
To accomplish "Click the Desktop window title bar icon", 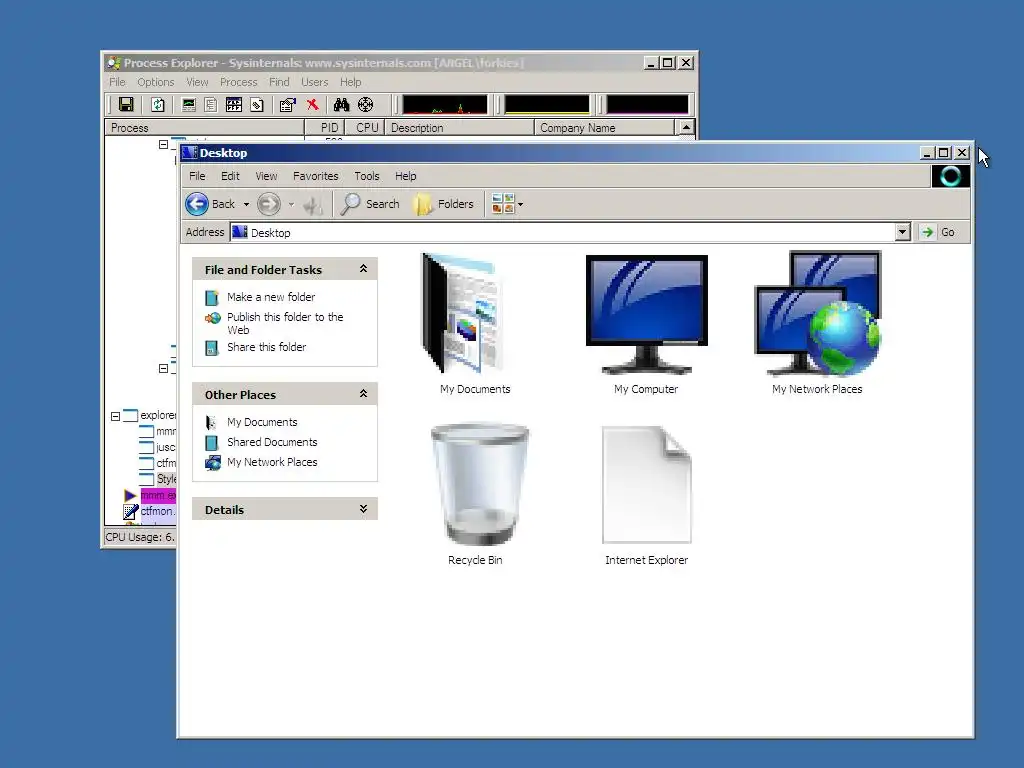I will pyautogui.click(x=189, y=152).
